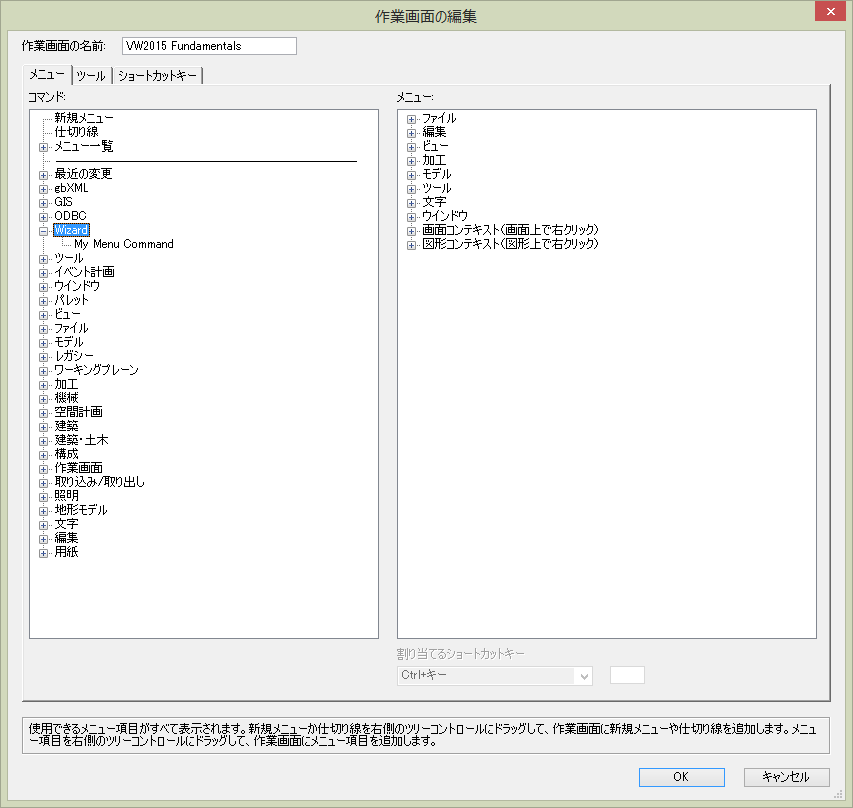Viewport: 853px width, 808px height.
Task: Select the separator line item in command list
Action: click(206, 161)
